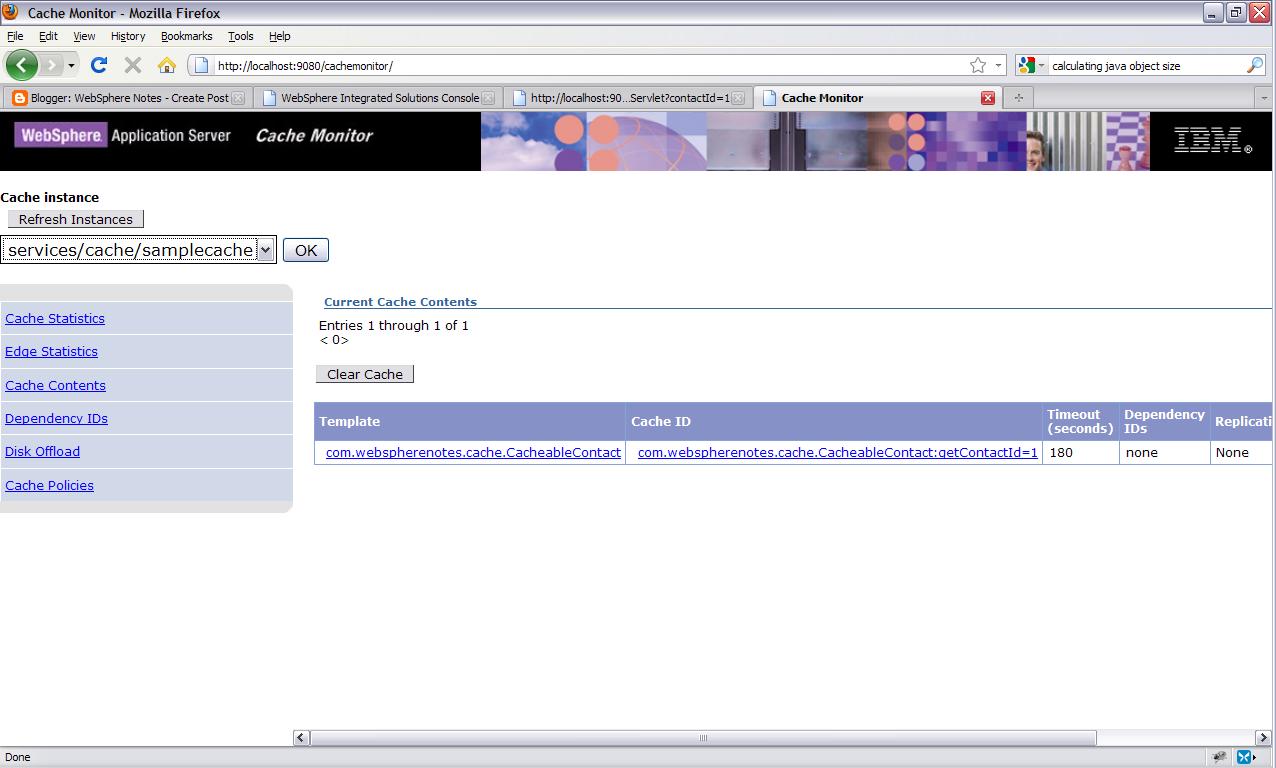This screenshot has height=768, width=1276.
Task: Click the WebSphere logo in the banner
Action: (x=60, y=135)
